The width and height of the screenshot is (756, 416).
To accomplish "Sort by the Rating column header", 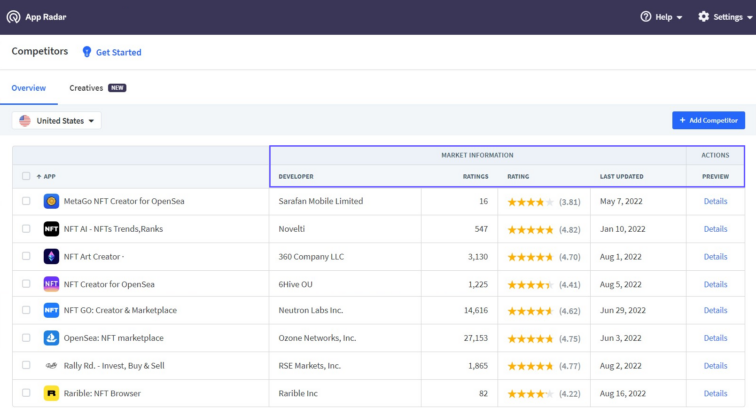I will click(518, 176).
